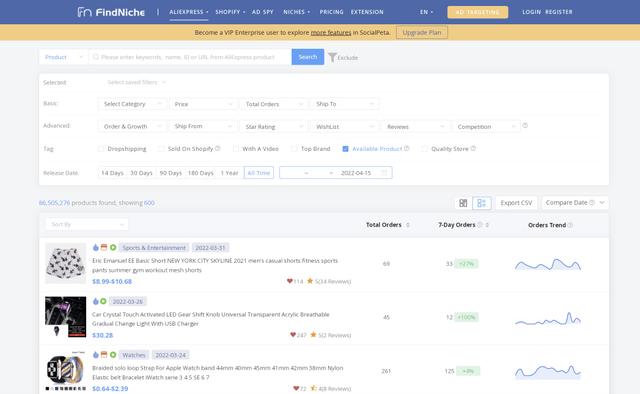This screenshot has width=640, height=394.
Task: Click star rating on Car Crystal gear knob
Action: (313, 335)
